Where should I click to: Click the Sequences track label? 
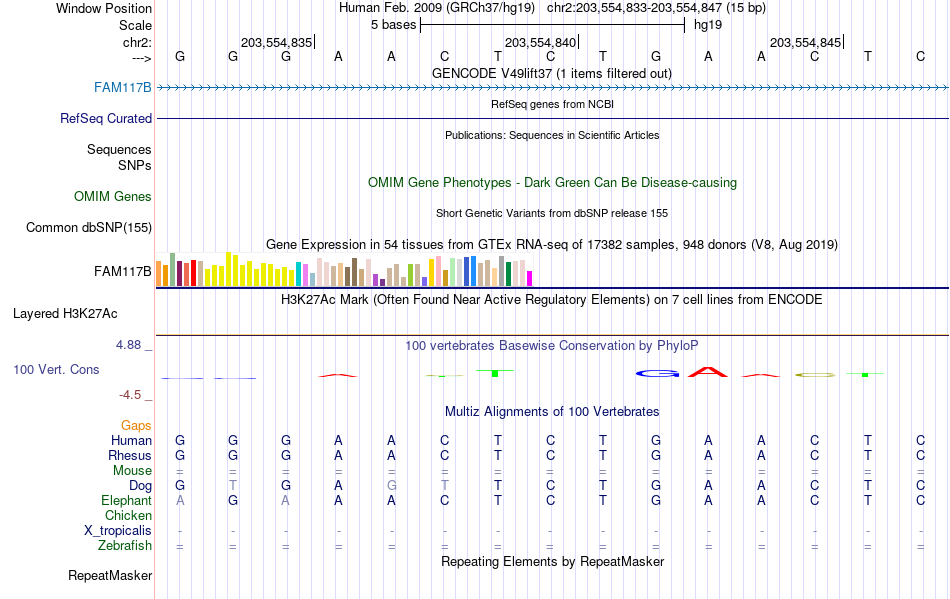pos(119,149)
